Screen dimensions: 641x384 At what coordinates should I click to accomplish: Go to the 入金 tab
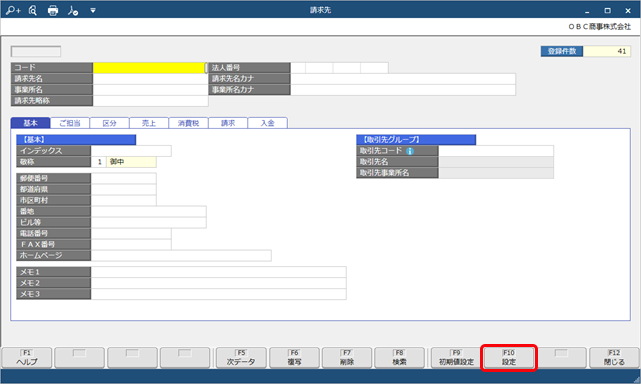[x=268, y=123]
